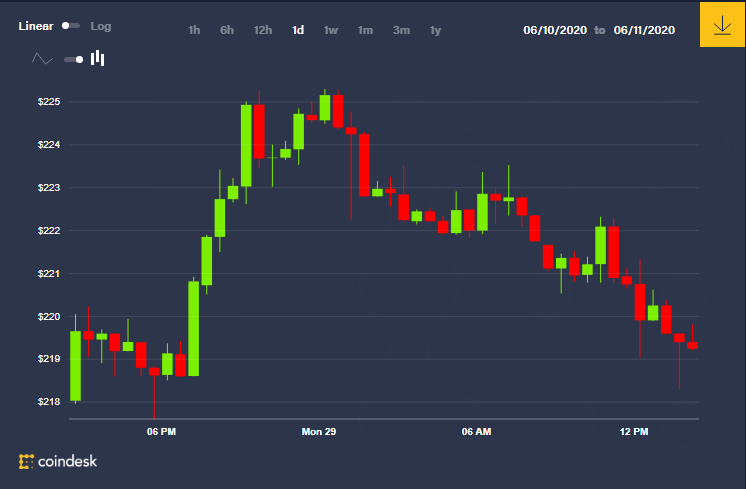
Task: Toggle the line/candlestick chart switch
Action: pos(74,59)
